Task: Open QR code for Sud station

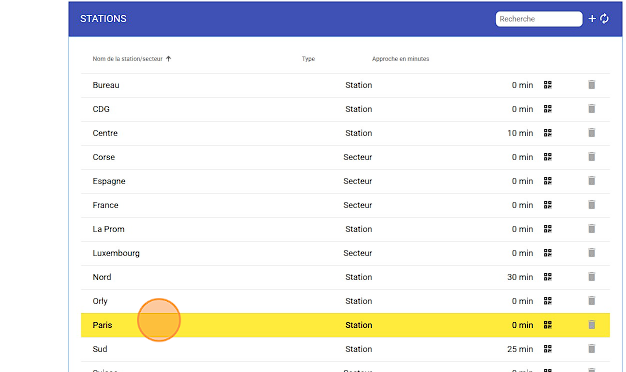Action: [x=548, y=349]
